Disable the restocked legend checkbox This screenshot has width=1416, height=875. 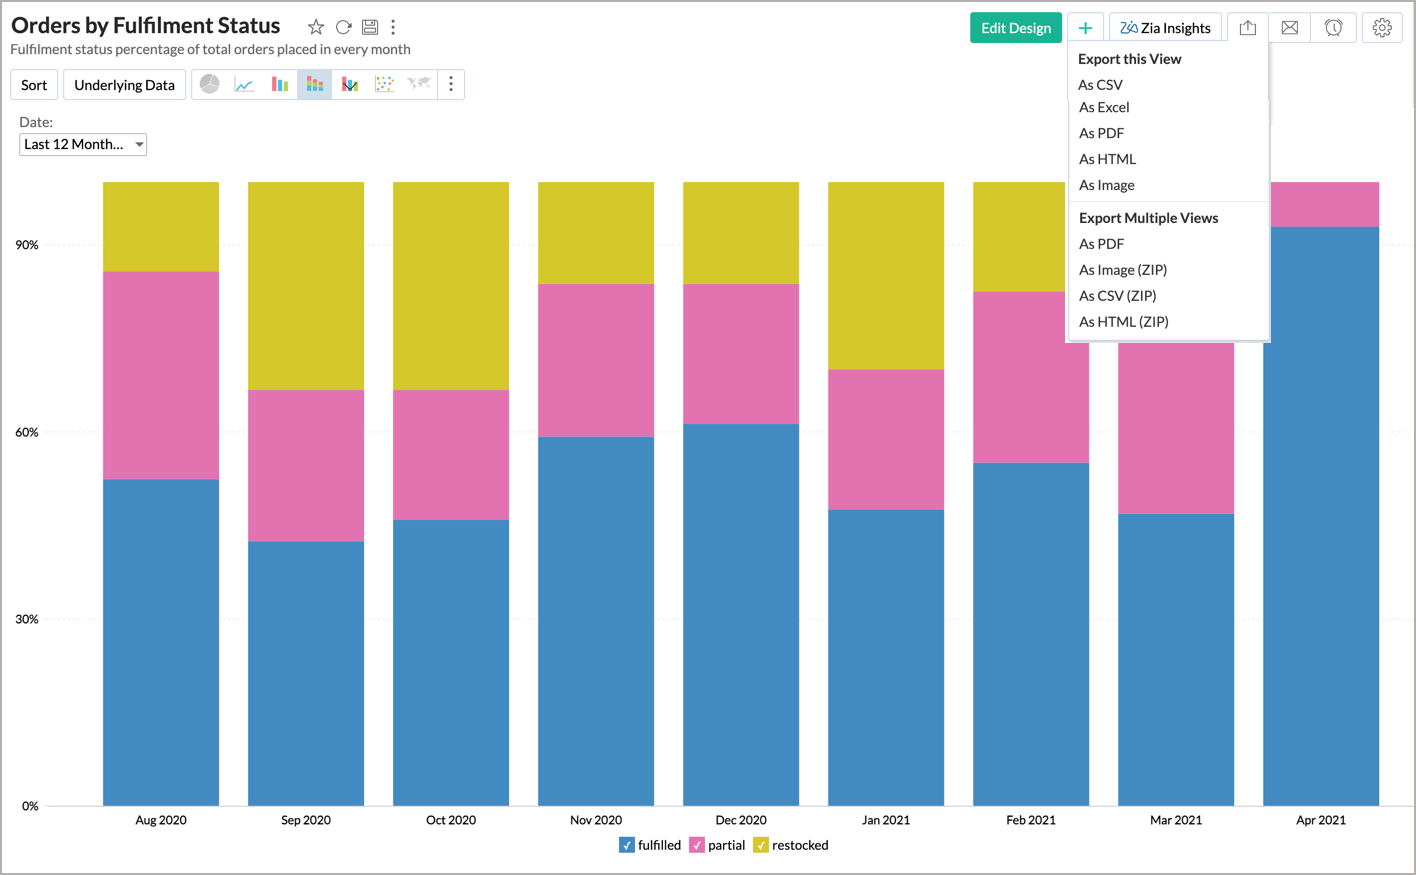coord(761,846)
